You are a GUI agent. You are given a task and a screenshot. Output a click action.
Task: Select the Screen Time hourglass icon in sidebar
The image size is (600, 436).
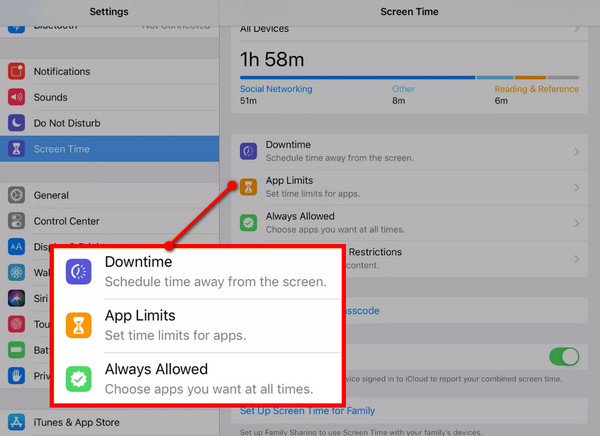click(16, 149)
